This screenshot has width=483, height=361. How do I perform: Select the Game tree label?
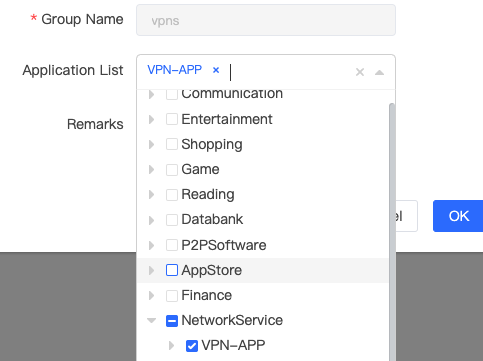200,170
